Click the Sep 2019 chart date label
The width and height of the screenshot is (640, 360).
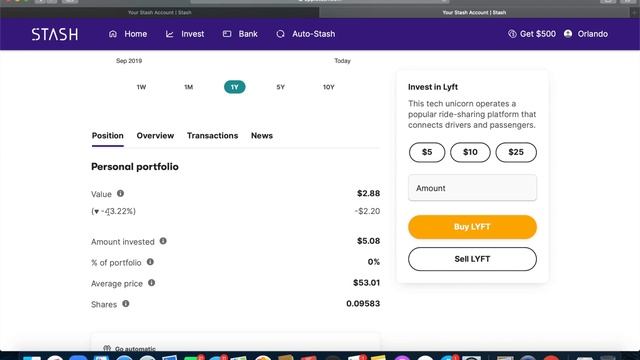tap(129, 61)
